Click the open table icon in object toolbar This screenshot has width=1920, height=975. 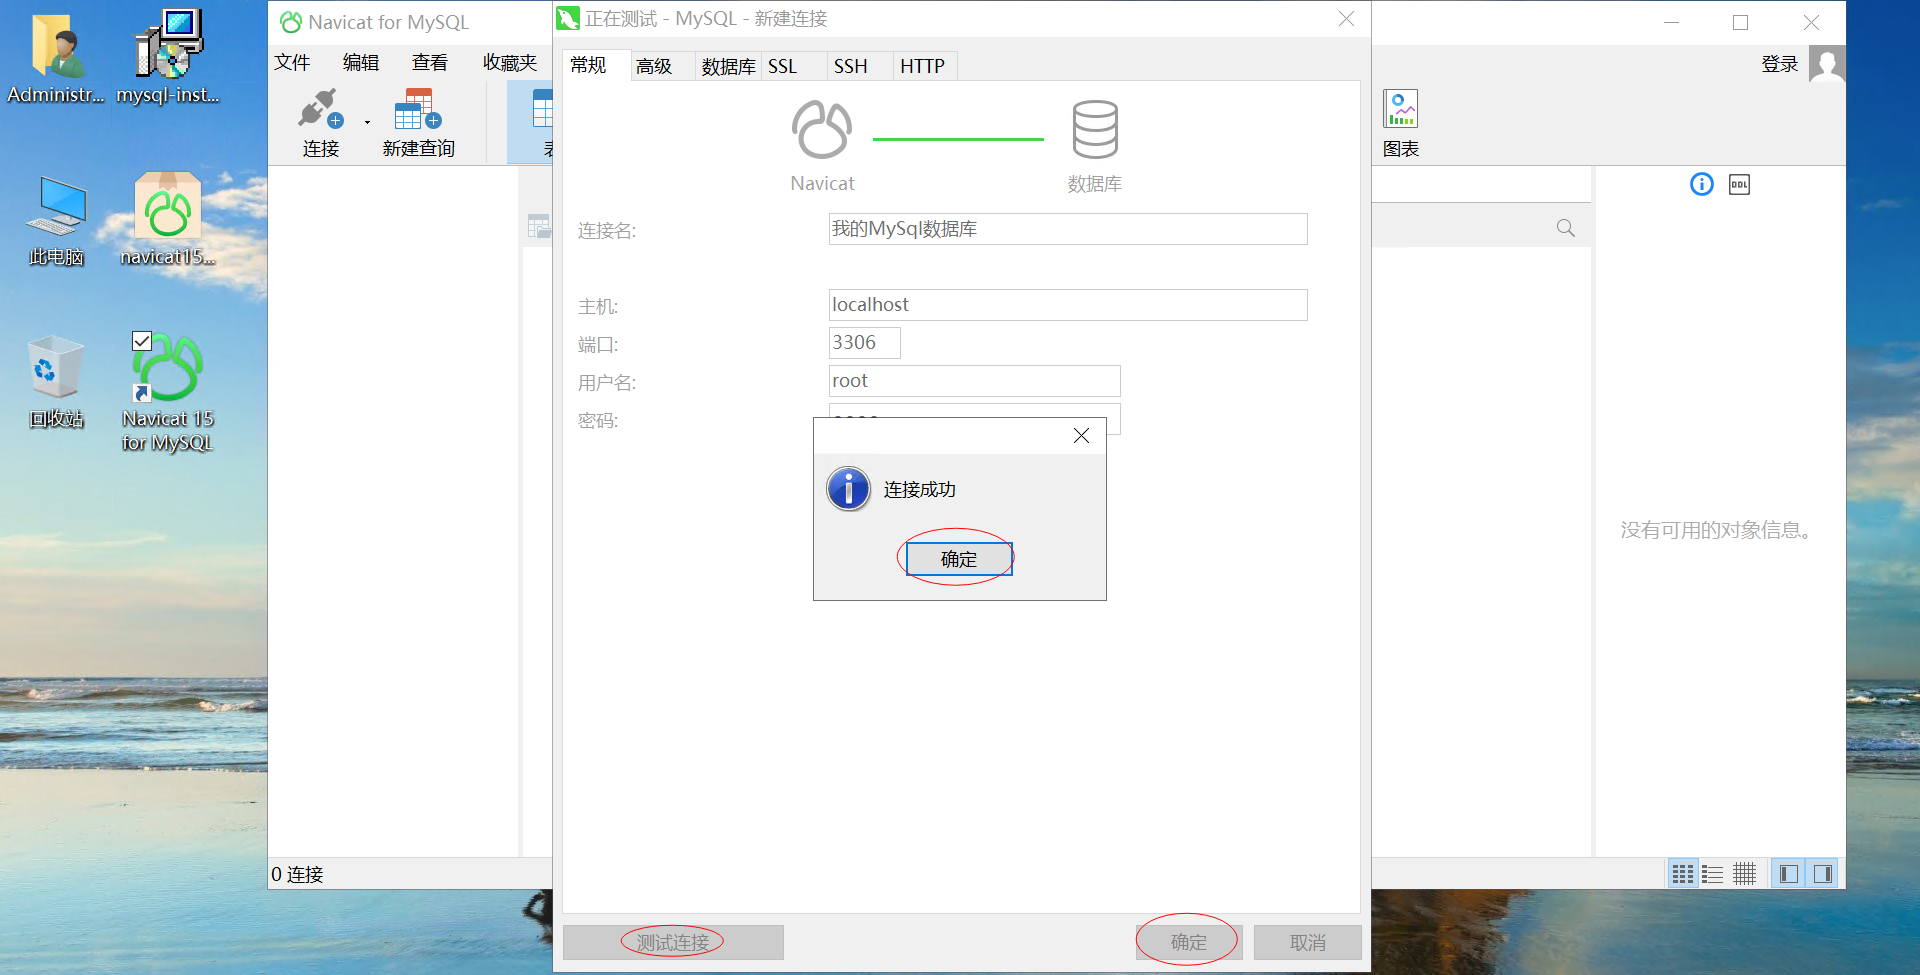point(539,227)
